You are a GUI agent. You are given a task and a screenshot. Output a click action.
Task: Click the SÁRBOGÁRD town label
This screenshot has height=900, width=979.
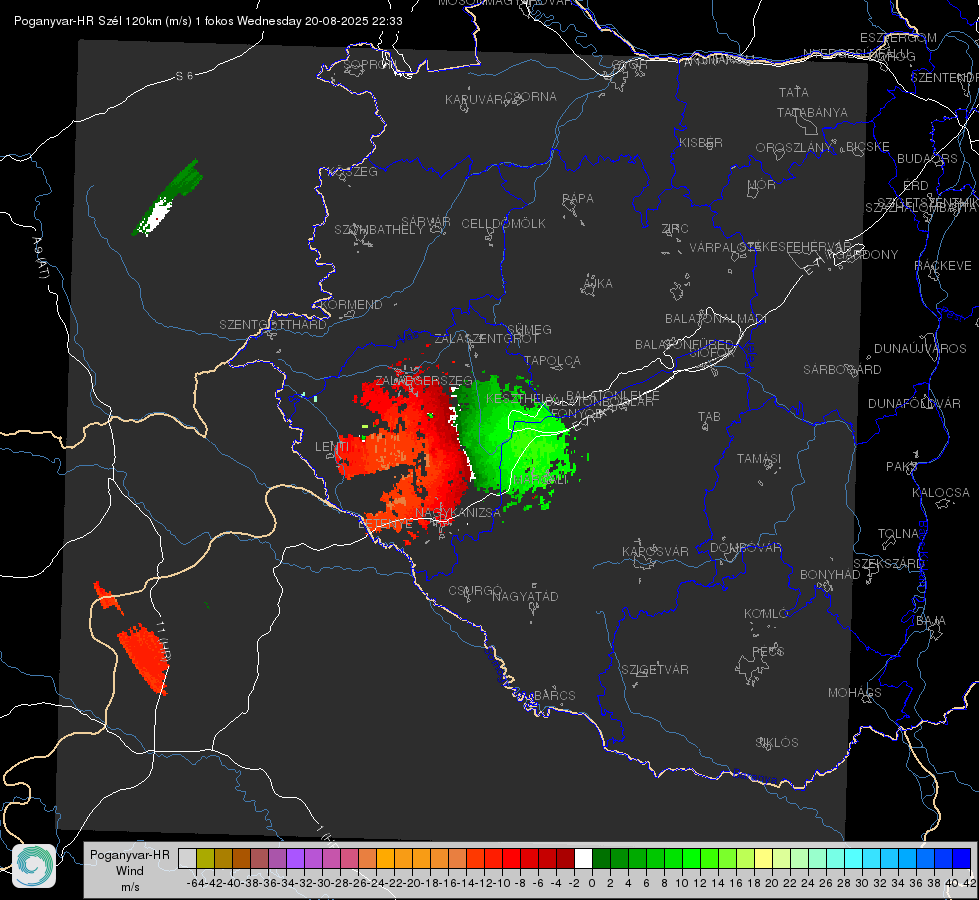point(842,370)
